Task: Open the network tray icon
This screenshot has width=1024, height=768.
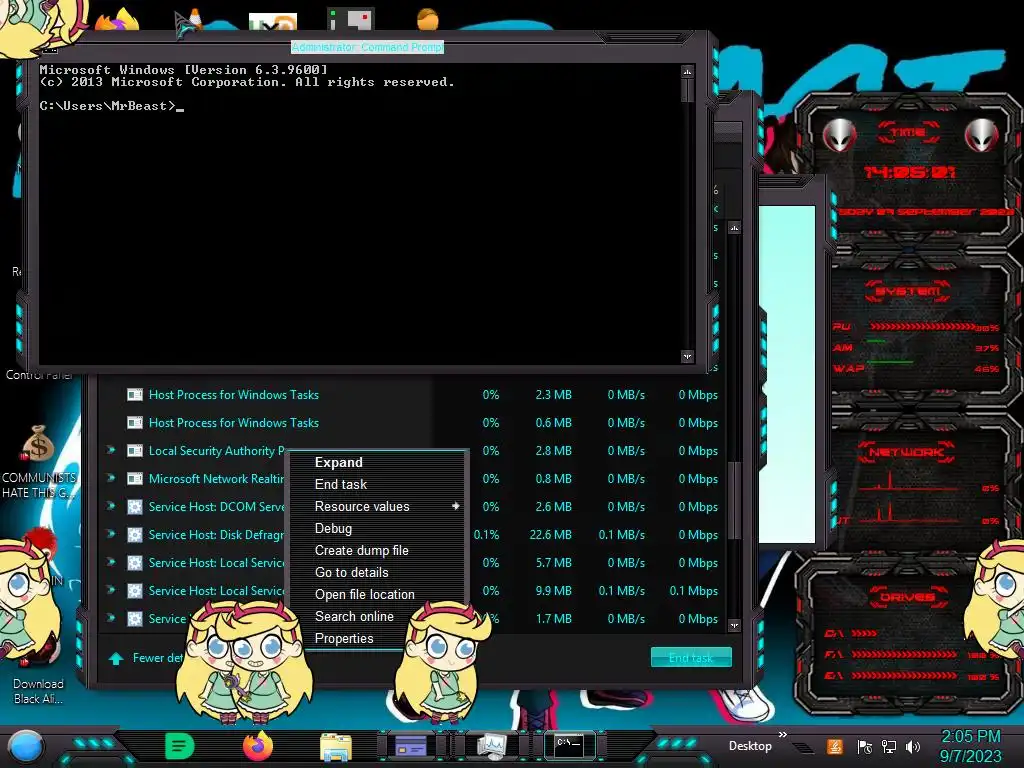Action: point(889,746)
